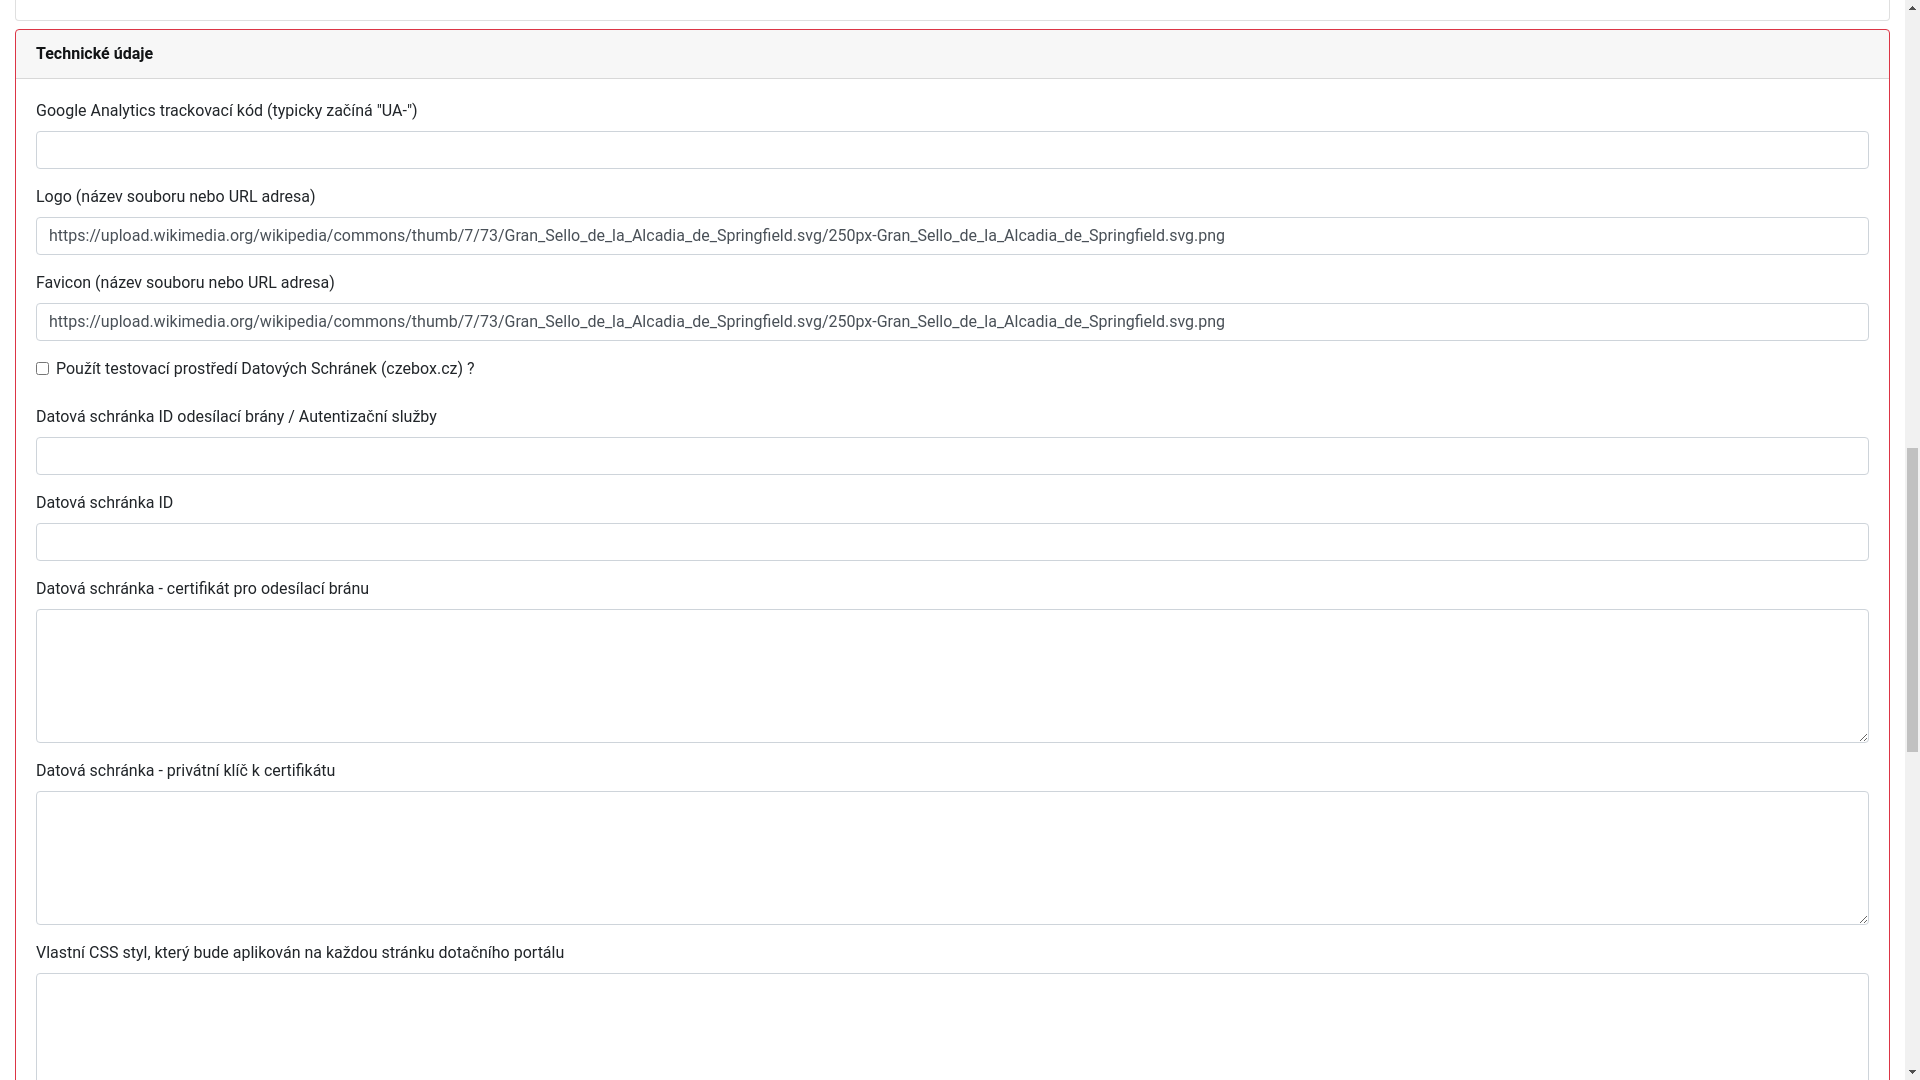This screenshot has width=1920, height=1080.
Task: Click into the Logo URL input field
Action: pyautogui.click(x=951, y=236)
